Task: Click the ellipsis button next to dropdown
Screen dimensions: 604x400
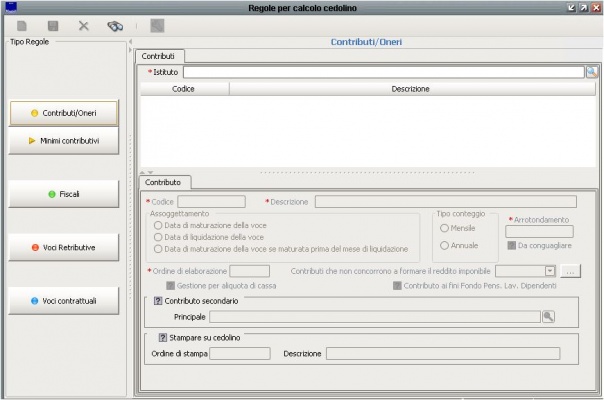Action: pos(569,271)
